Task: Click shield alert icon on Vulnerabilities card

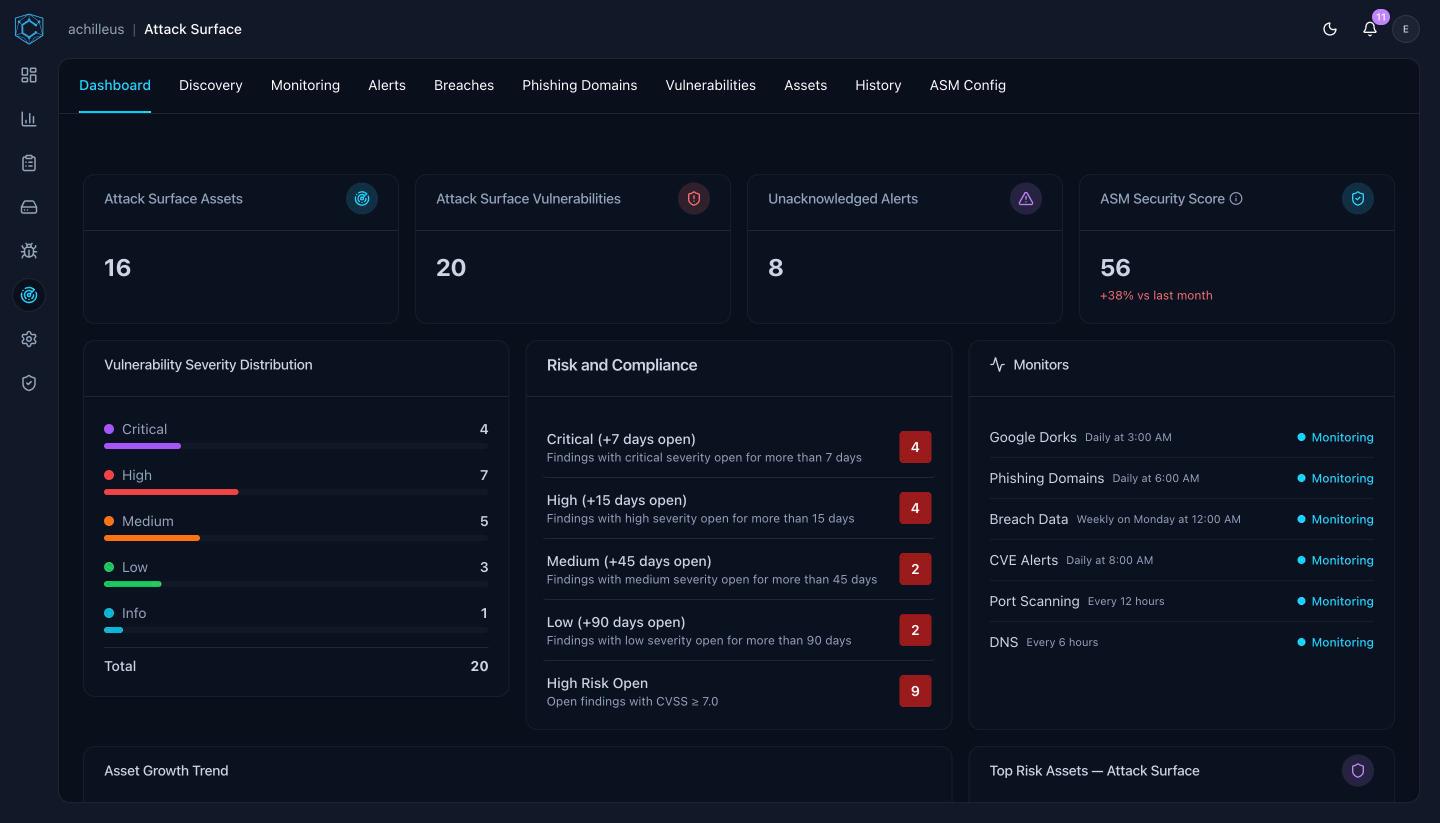Action: pyautogui.click(x=694, y=199)
